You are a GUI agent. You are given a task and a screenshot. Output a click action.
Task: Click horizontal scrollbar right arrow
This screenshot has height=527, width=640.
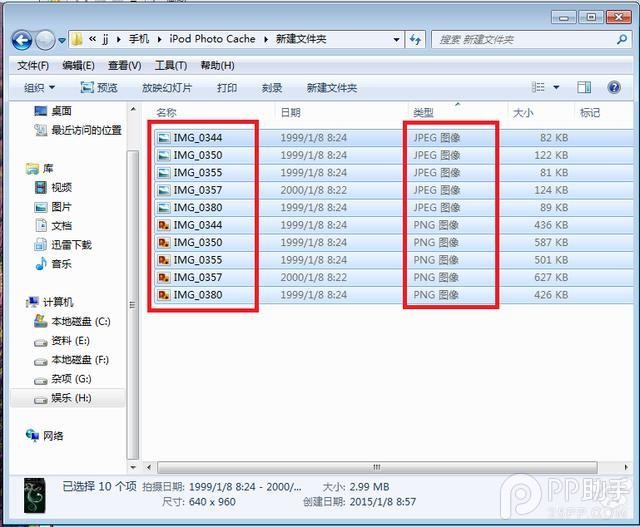coord(626,467)
